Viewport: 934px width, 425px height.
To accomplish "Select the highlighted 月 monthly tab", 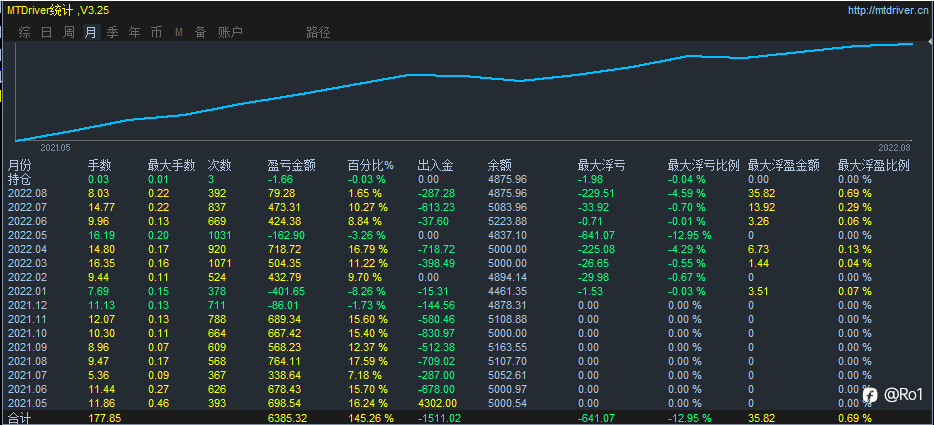I will click(91, 32).
